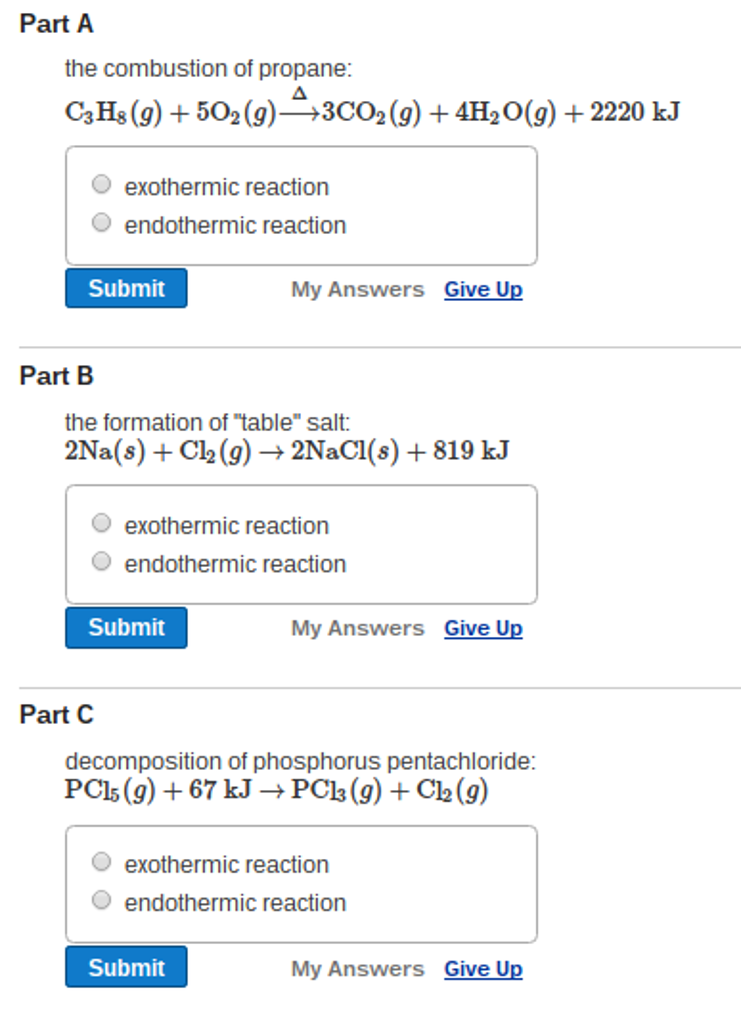The width and height of the screenshot is (741, 1024).
Task: Select "exothermic reaction" for Part B
Action: pyautogui.click(x=101, y=522)
